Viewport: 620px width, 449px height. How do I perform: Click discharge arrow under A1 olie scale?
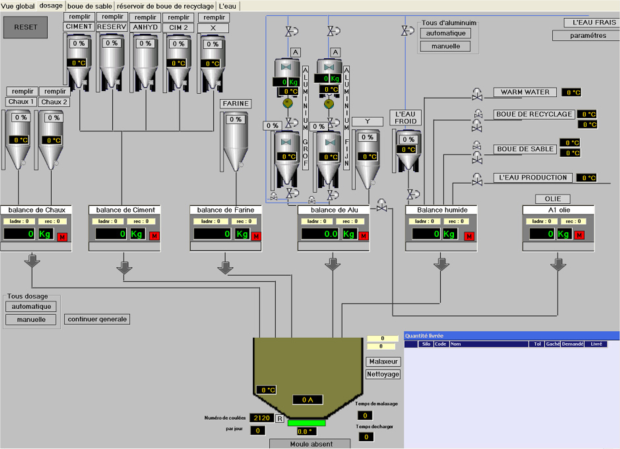coord(558,264)
